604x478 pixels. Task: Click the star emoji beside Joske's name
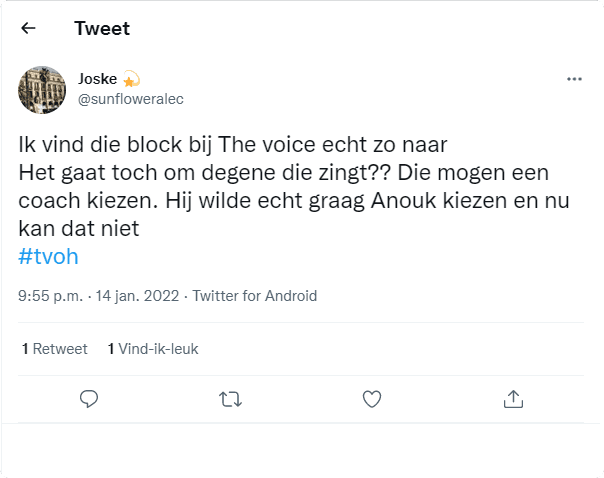click(x=131, y=79)
